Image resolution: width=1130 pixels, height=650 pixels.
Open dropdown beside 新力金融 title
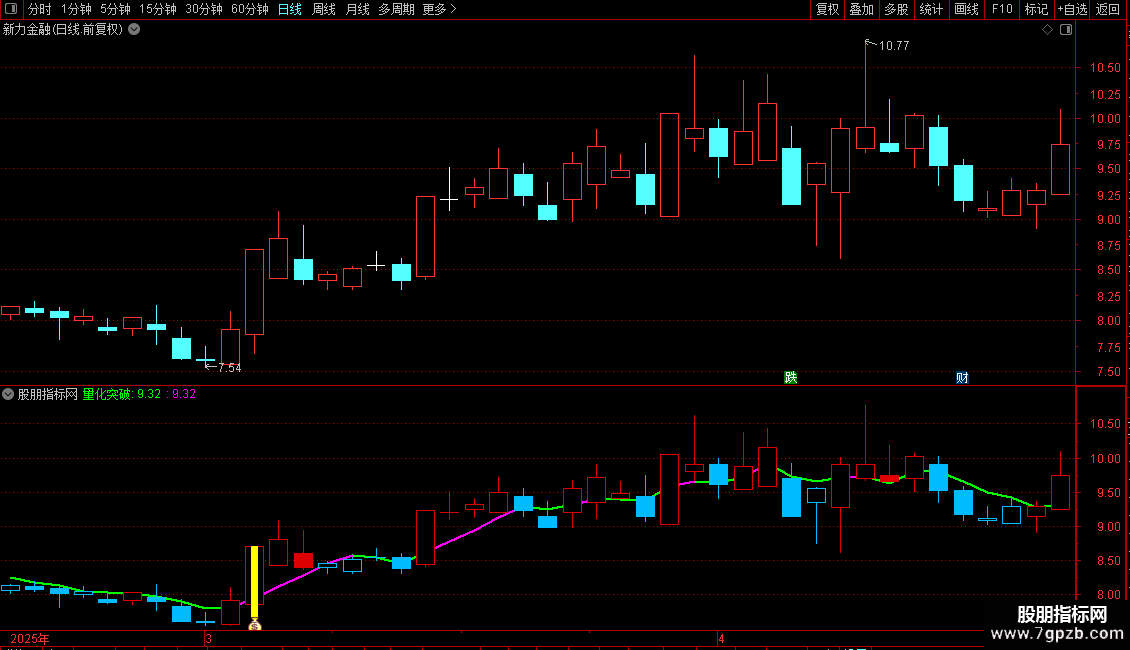[134, 30]
